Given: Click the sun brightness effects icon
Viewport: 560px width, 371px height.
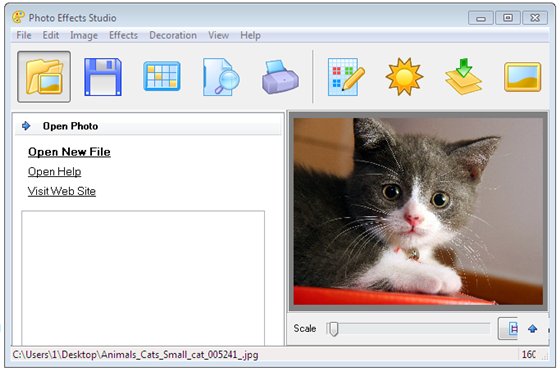Looking at the screenshot, I should point(404,77).
